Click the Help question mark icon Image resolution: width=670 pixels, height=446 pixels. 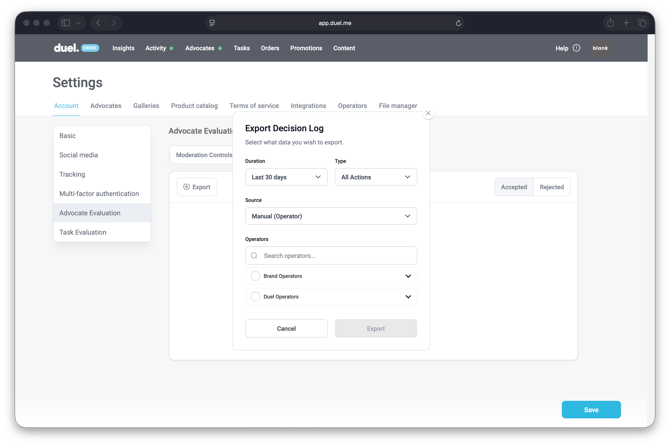(x=576, y=48)
